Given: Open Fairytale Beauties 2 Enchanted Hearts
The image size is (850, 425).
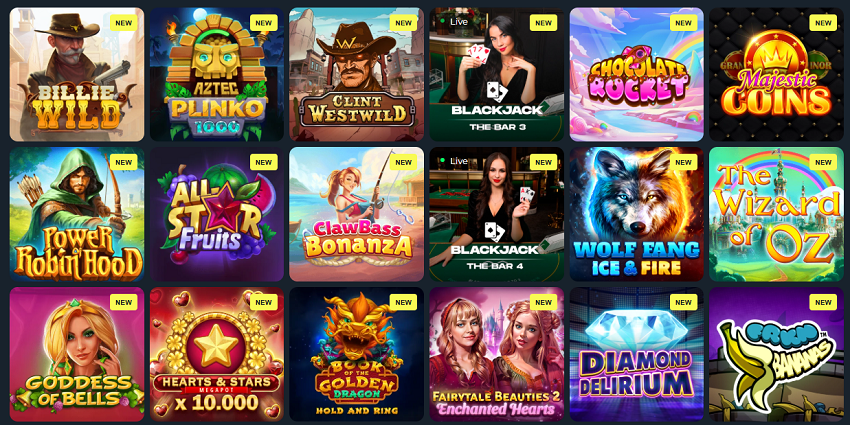Looking at the screenshot, I should 497,355.
